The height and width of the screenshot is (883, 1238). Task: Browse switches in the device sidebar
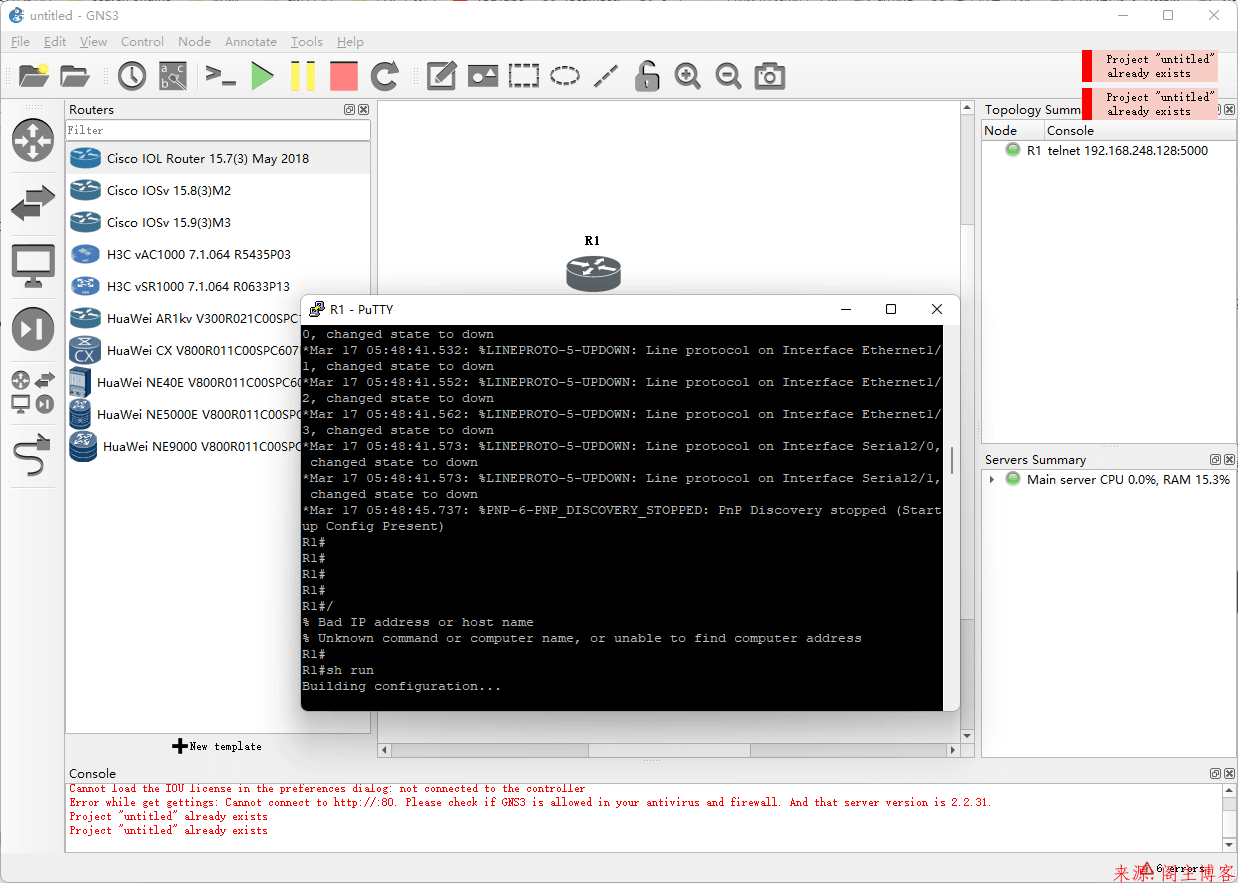[x=33, y=203]
